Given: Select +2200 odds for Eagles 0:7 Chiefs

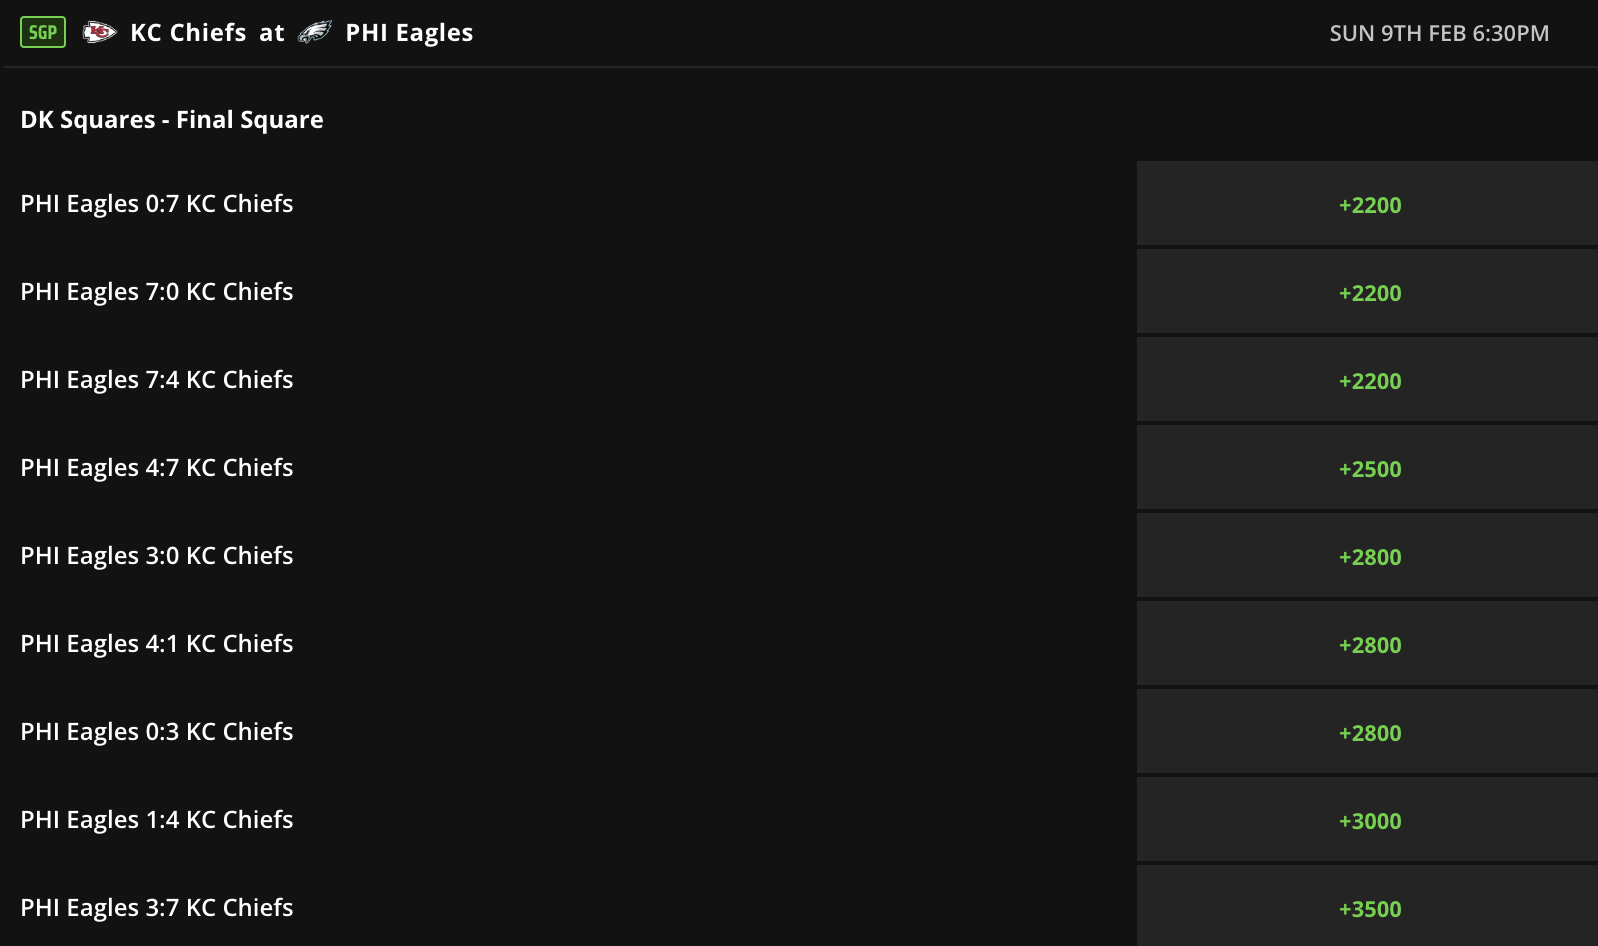Looking at the screenshot, I should (x=1368, y=205).
